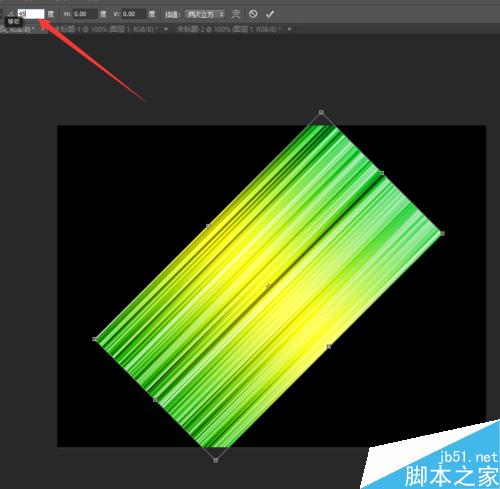Viewport: 500px width, 489px height.
Task: Select the upper-right edge midpoint handle
Action: click(382, 173)
